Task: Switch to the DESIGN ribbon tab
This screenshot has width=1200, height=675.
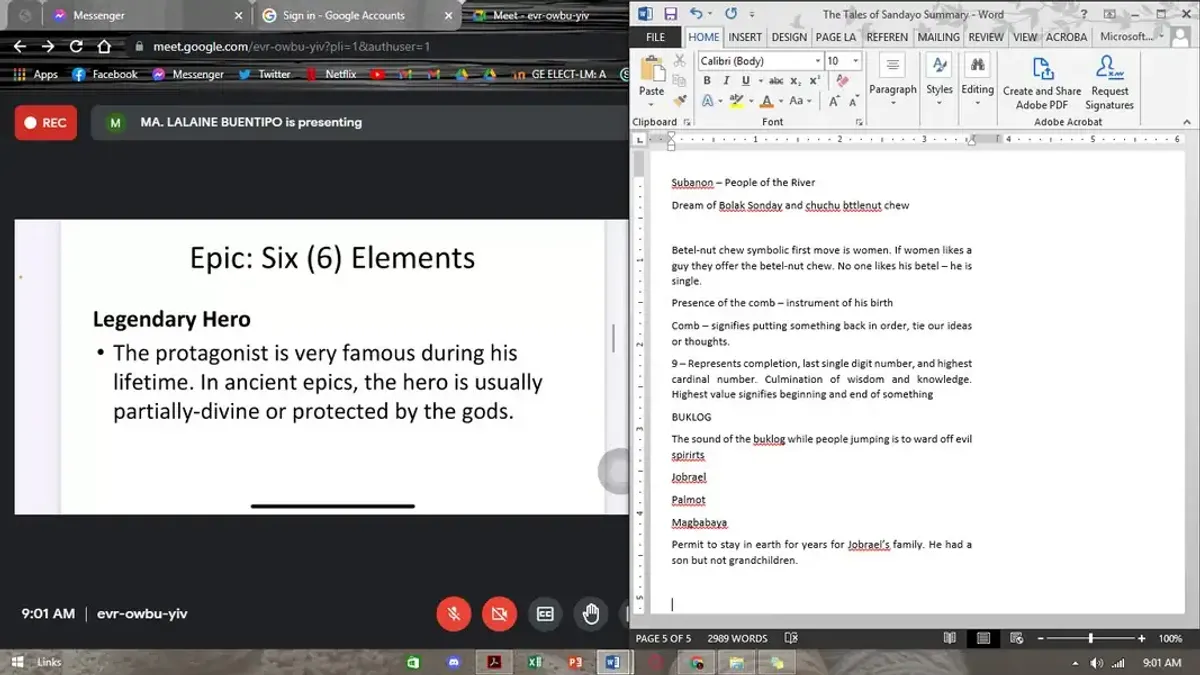Action: click(789, 37)
